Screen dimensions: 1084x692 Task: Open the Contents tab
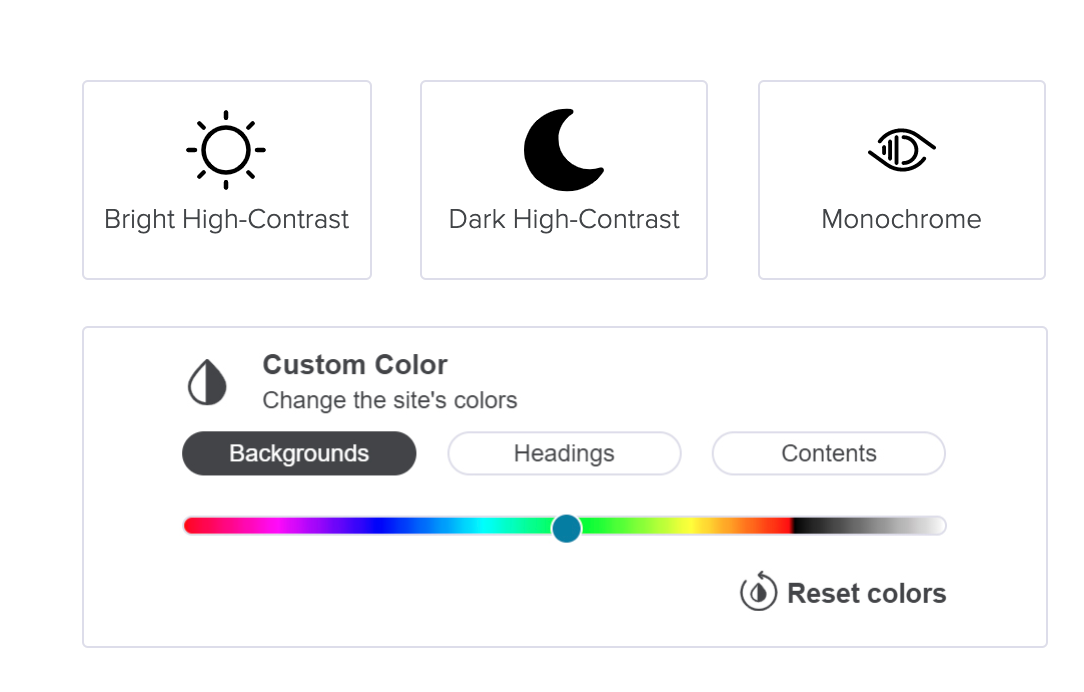point(828,453)
